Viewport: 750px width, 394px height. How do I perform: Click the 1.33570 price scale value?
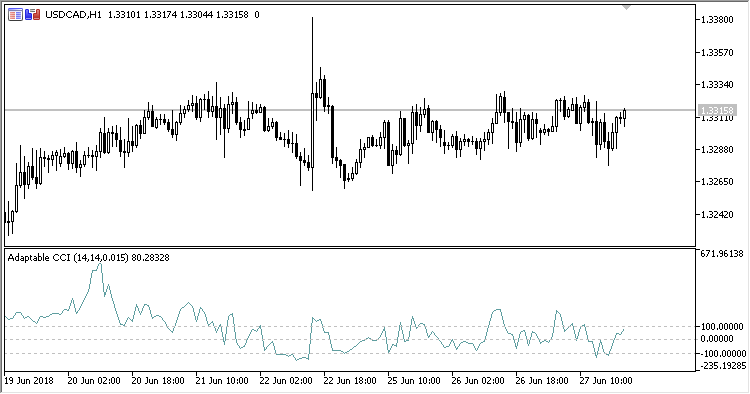pos(717,53)
